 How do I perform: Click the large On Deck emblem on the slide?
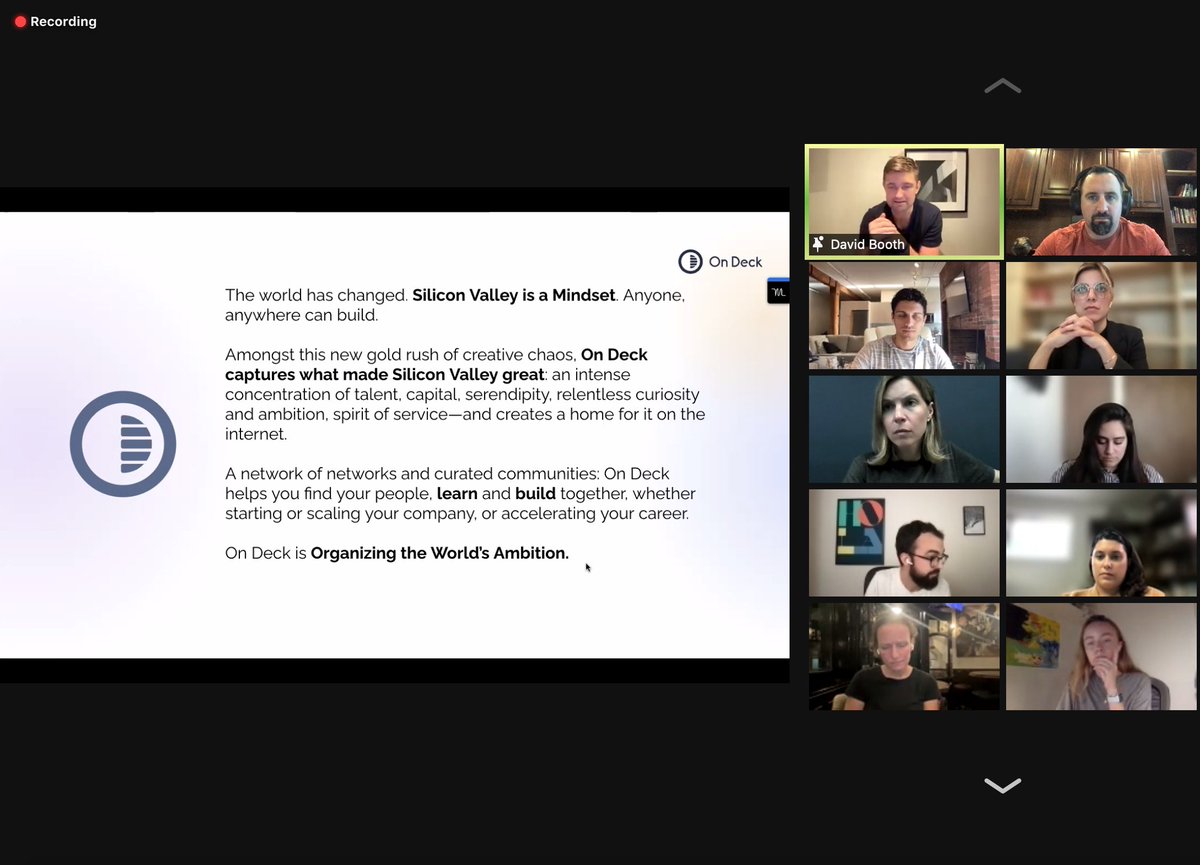point(123,444)
